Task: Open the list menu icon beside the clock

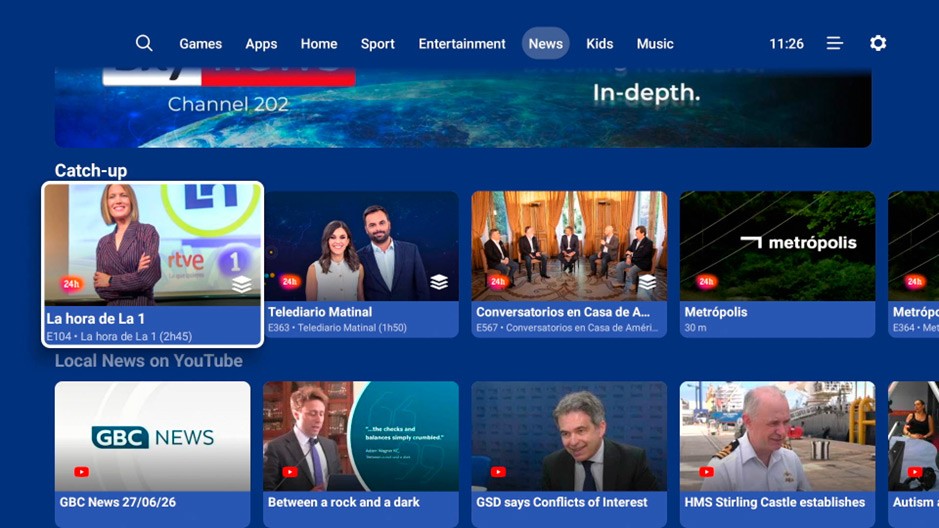Action: pyautogui.click(x=835, y=43)
